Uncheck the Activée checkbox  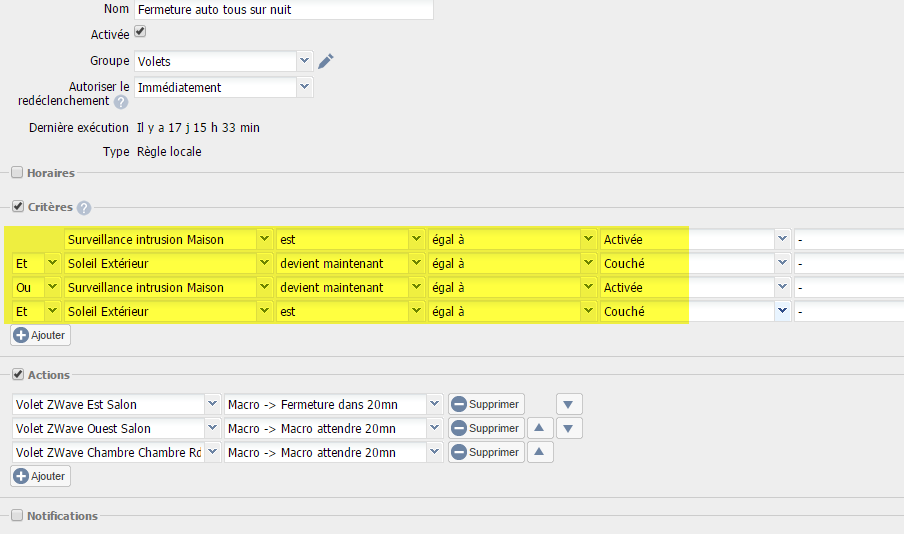point(140,32)
